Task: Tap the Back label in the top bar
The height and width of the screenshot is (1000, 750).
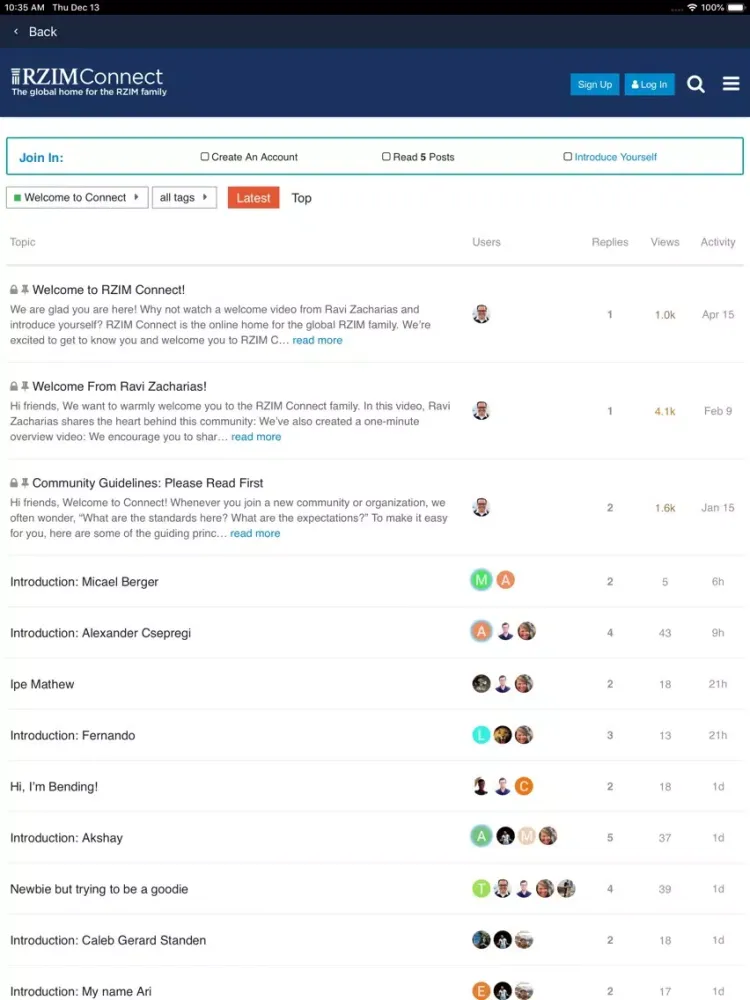Action: (43, 31)
